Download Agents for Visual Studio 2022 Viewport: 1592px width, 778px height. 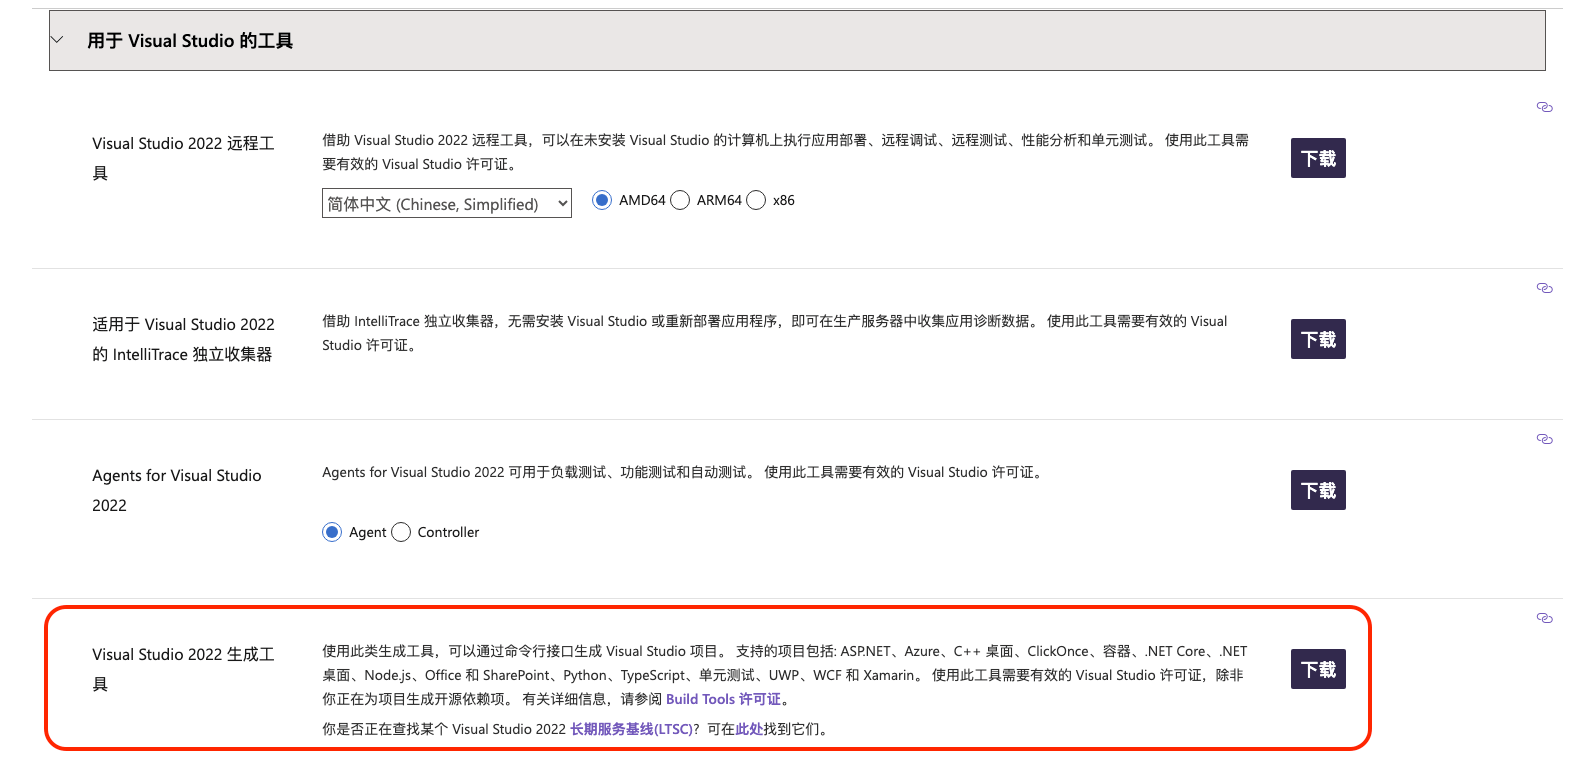pos(1317,490)
